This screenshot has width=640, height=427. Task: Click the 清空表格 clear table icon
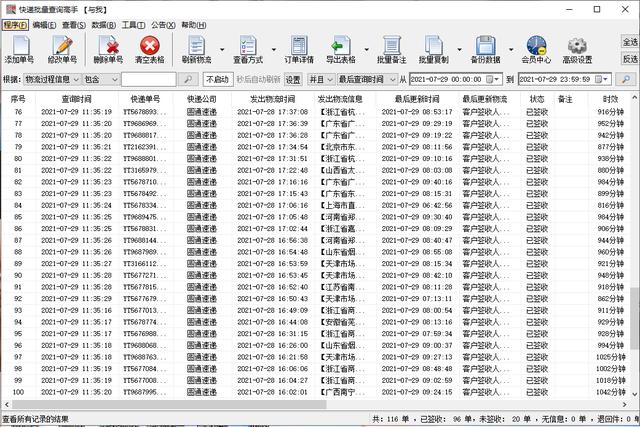pyautogui.click(x=149, y=46)
